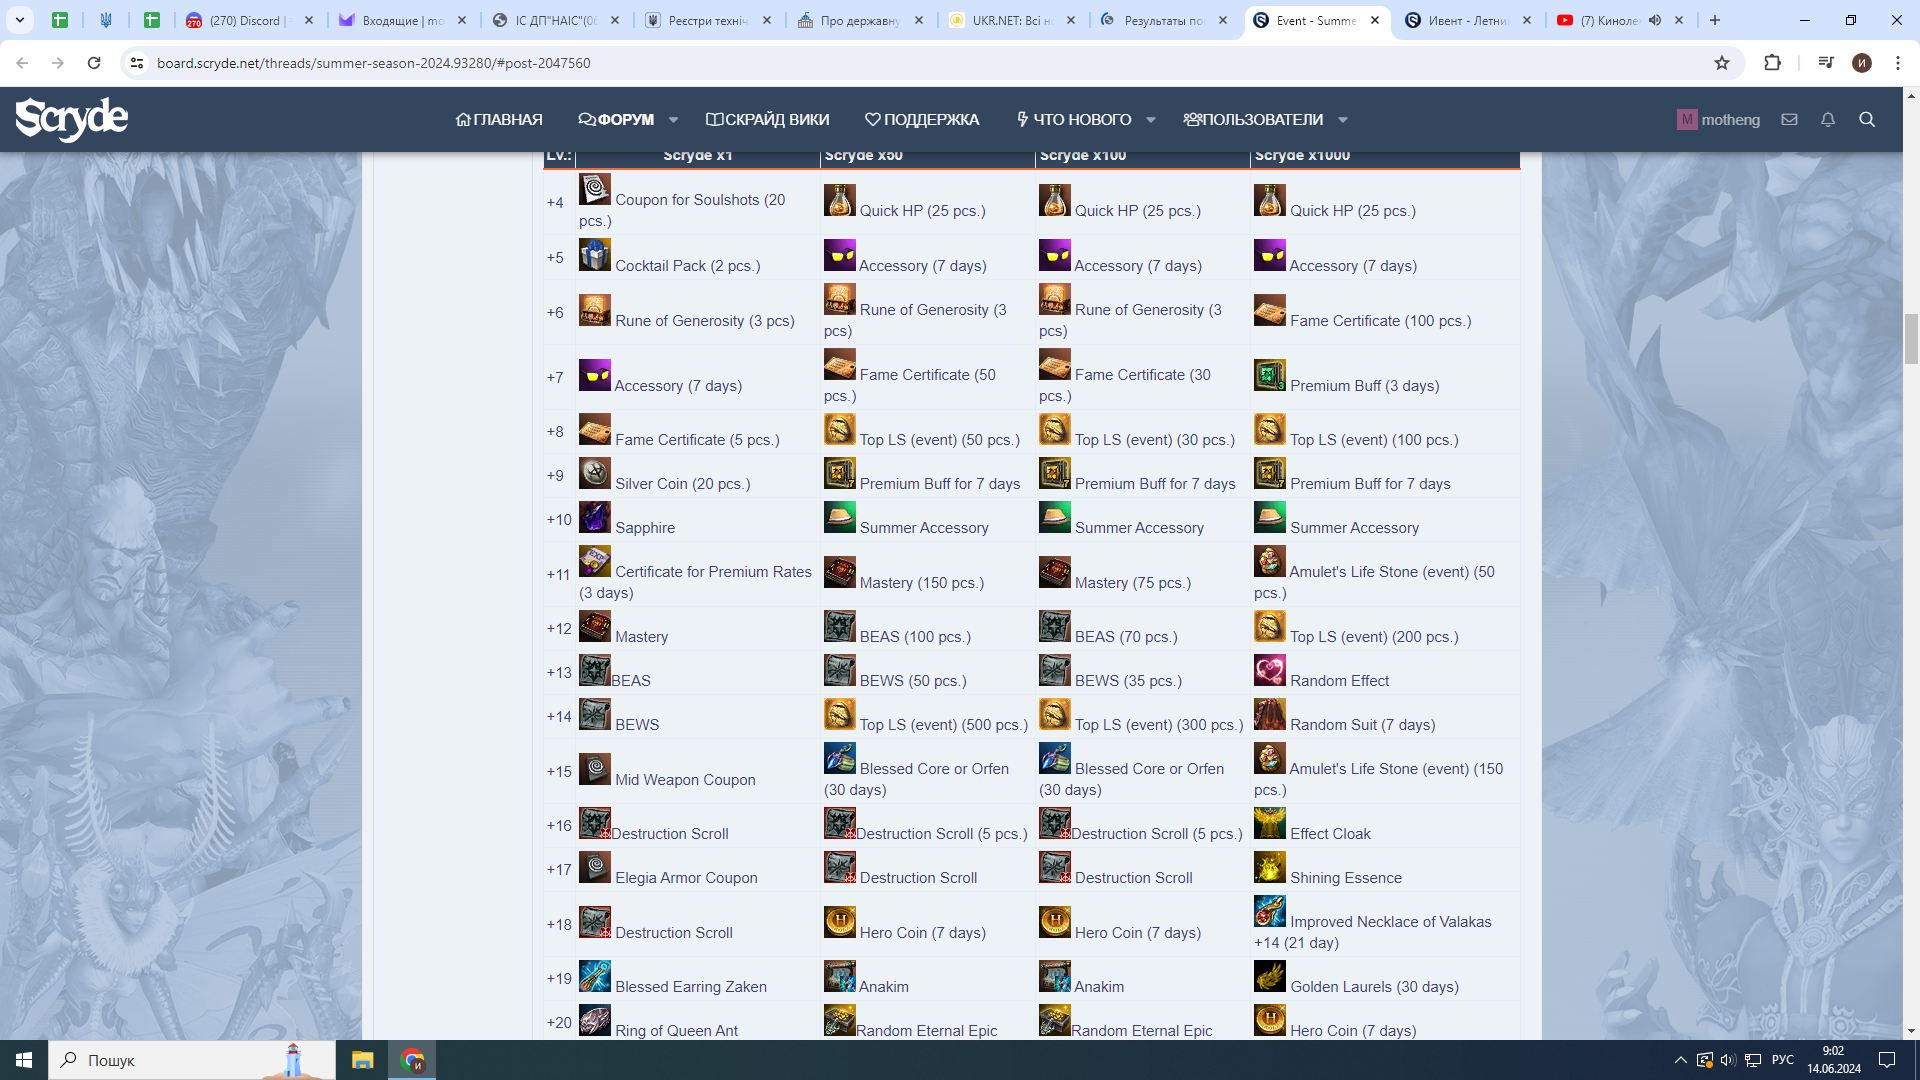Open File Explorer from the taskbar
The height and width of the screenshot is (1080, 1920).
coord(362,1060)
